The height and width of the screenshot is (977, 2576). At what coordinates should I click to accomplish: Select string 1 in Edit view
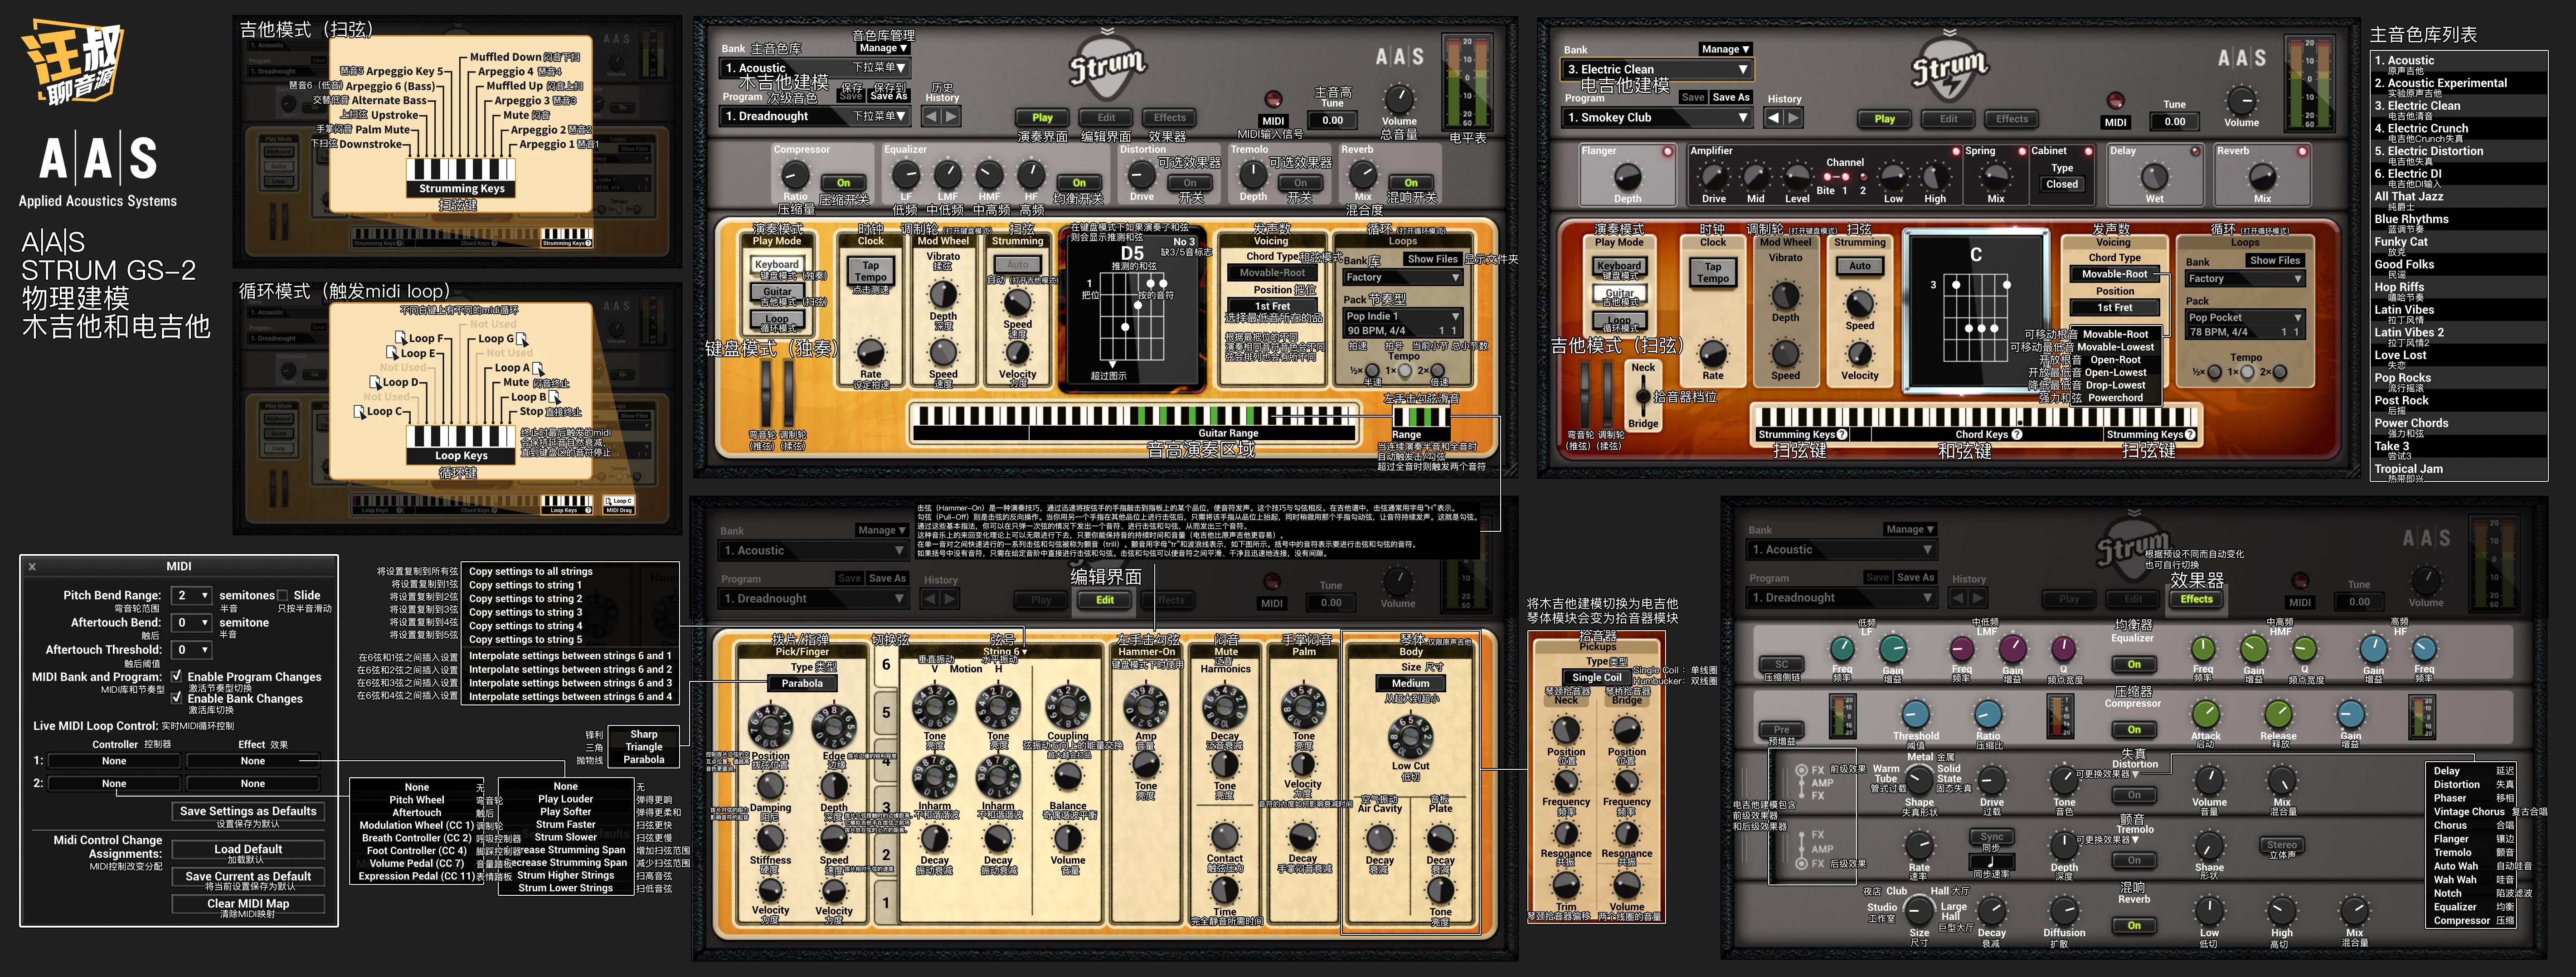[886, 903]
